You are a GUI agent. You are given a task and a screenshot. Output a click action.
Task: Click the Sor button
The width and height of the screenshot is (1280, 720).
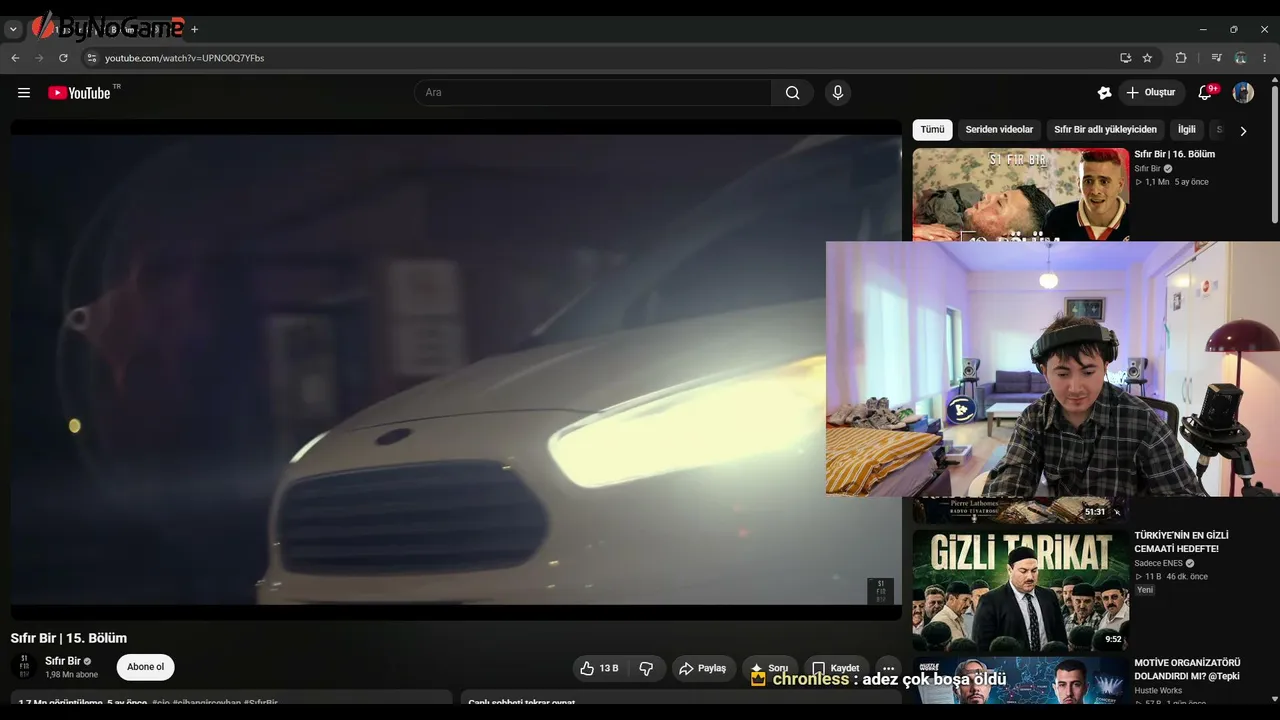coord(769,668)
